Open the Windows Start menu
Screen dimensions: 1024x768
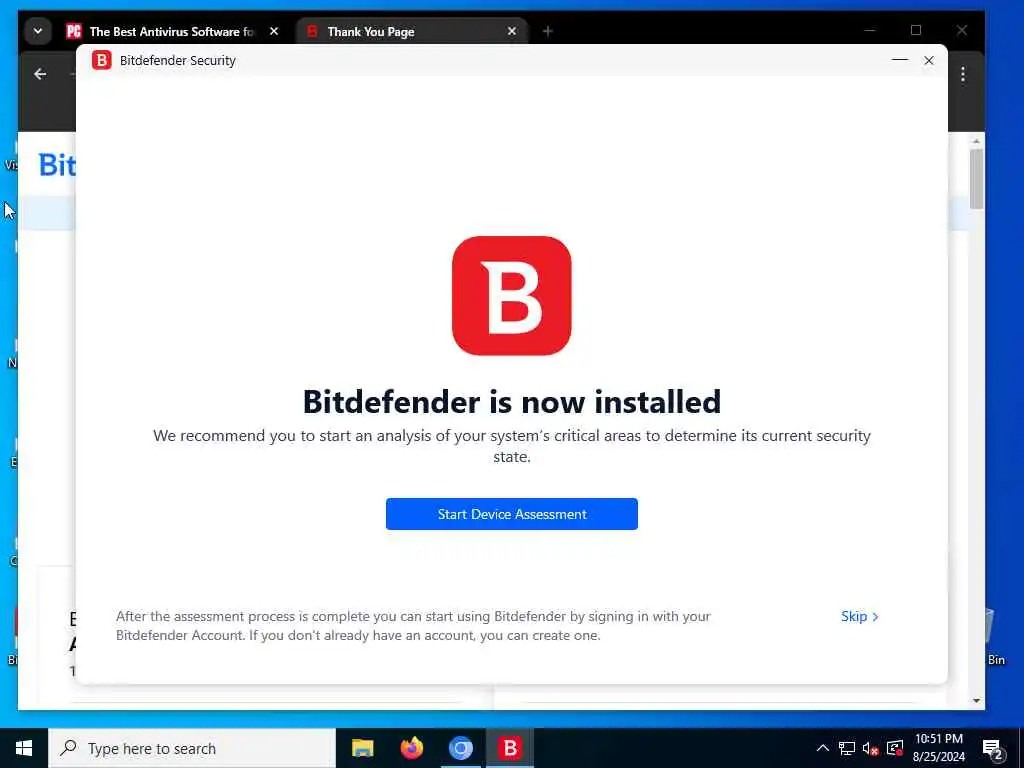pos(24,748)
